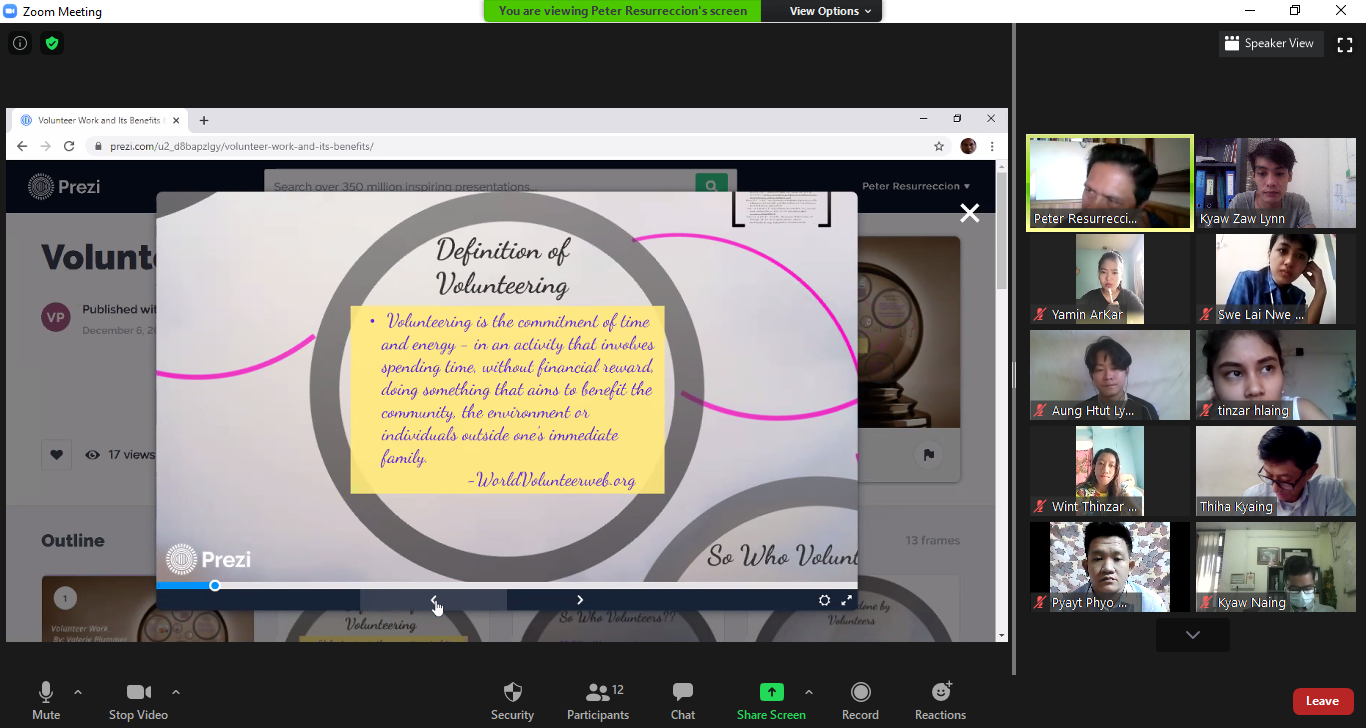1366x728 pixels.
Task: Select Swe Lai Nwe's video thumbnail
Action: (1276, 279)
